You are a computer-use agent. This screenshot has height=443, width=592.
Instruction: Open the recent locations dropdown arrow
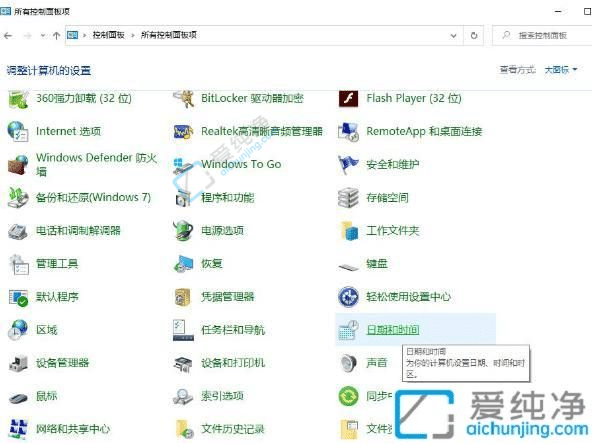tap(43, 36)
